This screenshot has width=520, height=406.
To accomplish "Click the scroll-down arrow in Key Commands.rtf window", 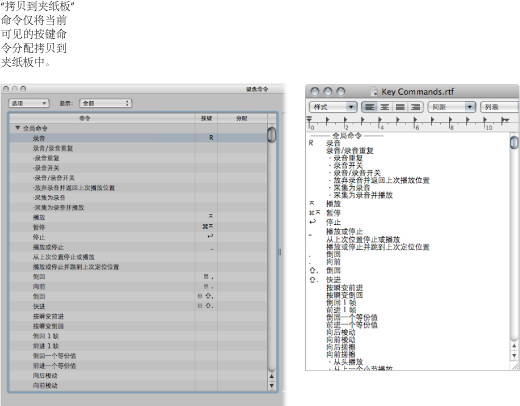I will [x=514, y=355].
